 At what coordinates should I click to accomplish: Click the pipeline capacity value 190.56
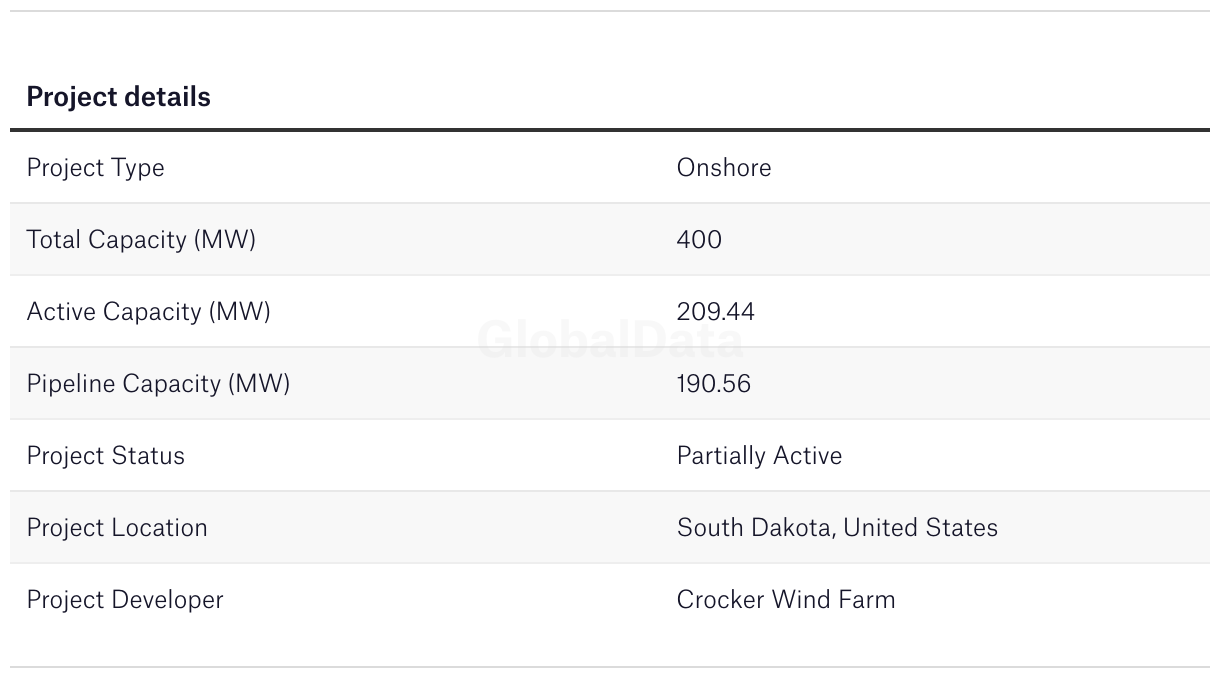(x=713, y=384)
